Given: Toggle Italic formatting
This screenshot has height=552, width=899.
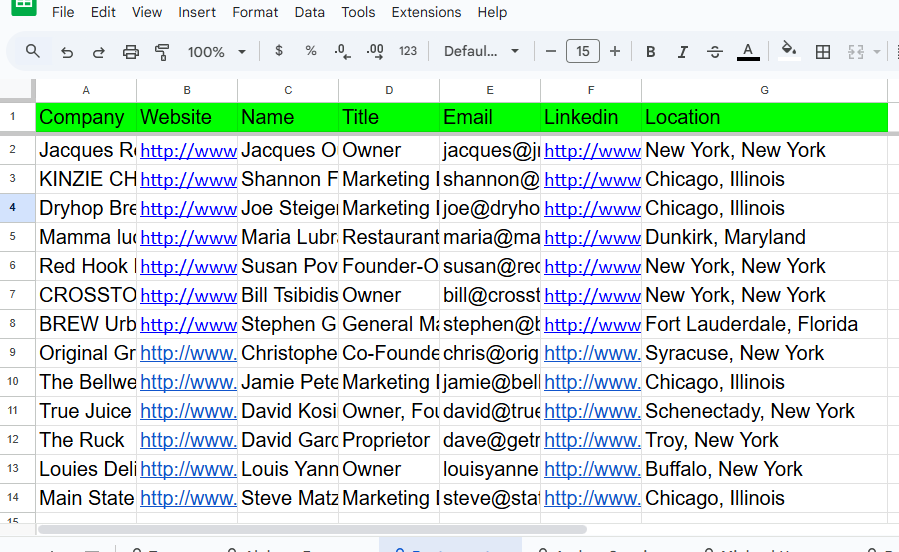Looking at the screenshot, I should pos(682,52).
